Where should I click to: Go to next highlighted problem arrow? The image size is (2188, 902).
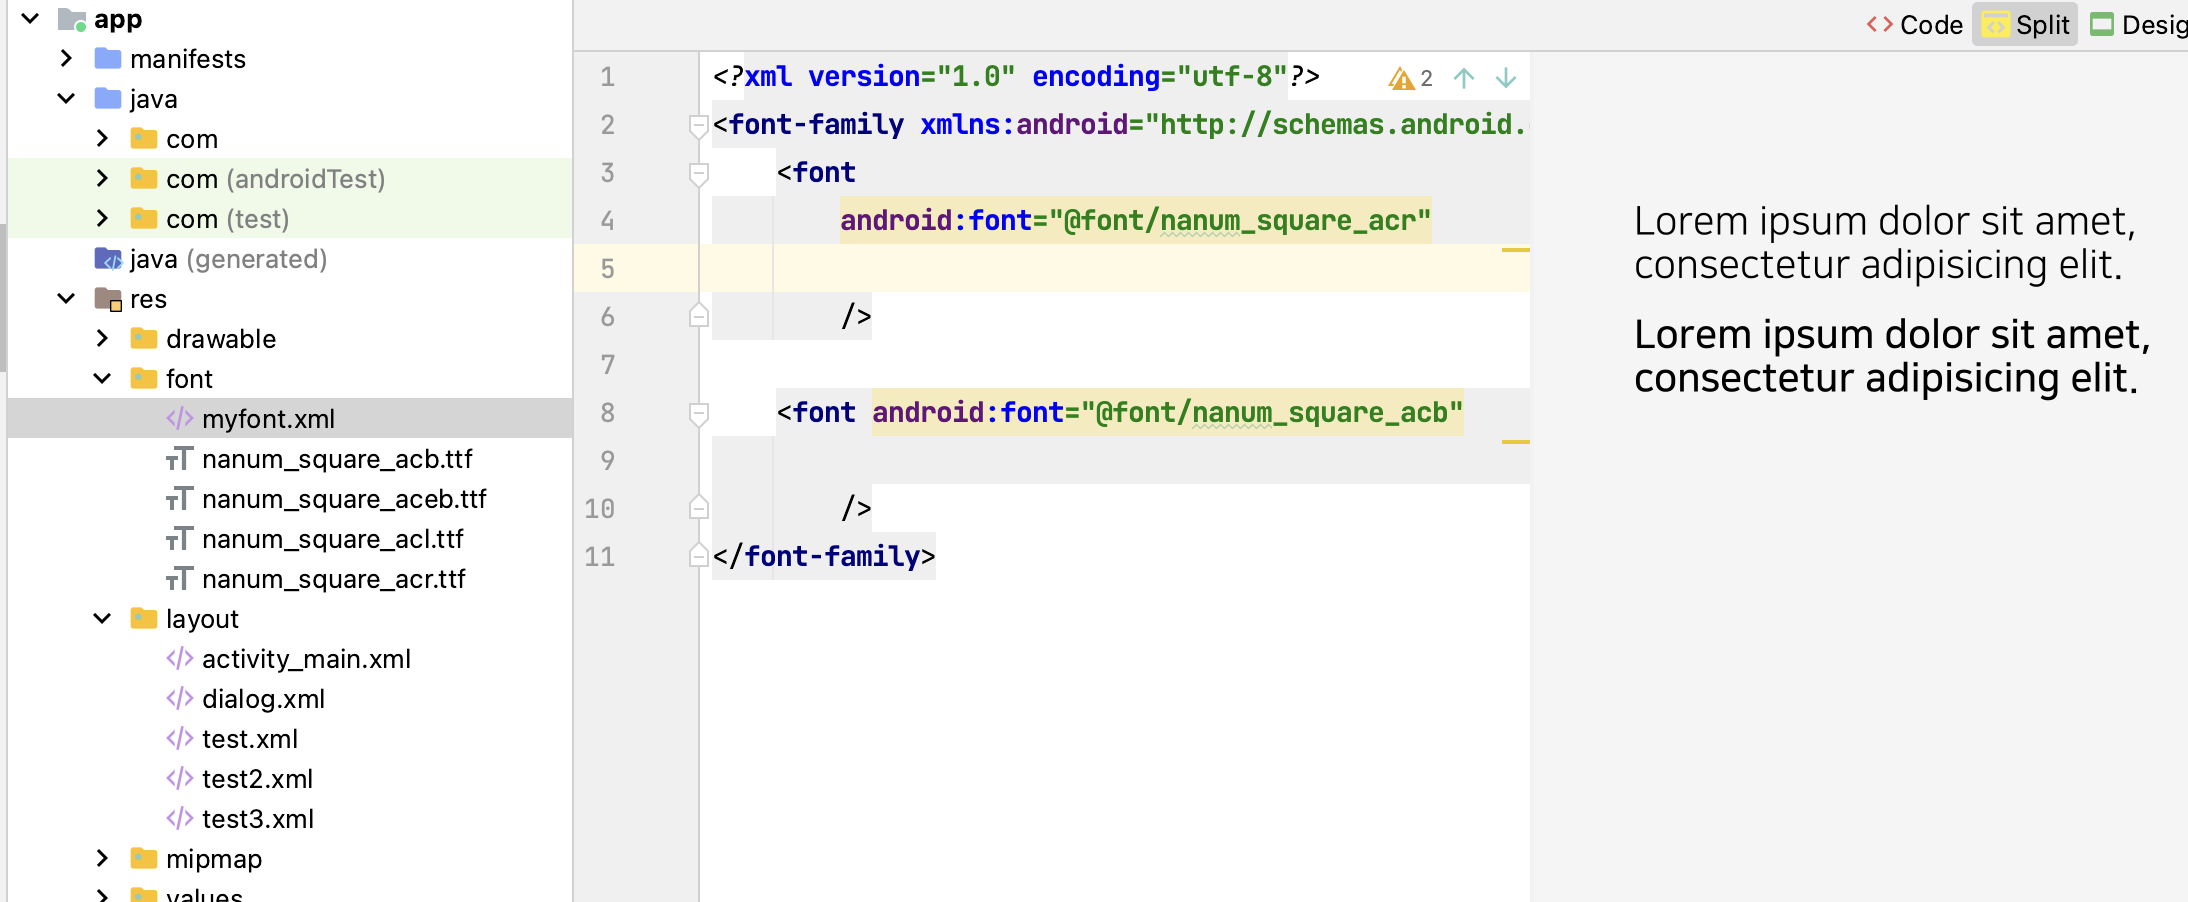coord(1506,78)
